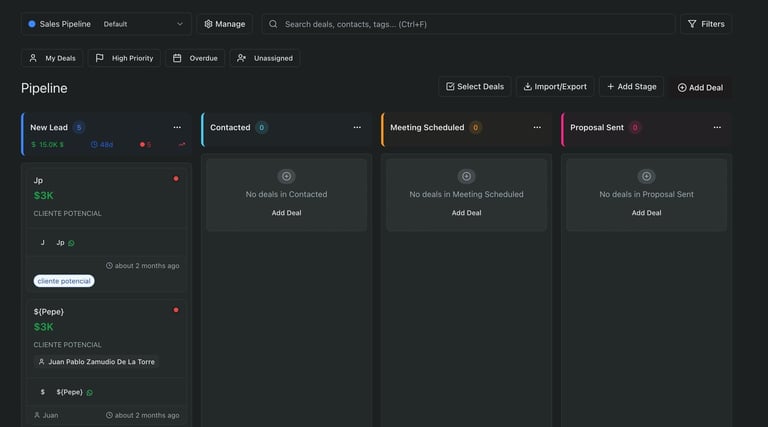The height and width of the screenshot is (427, 768).
Task: Click plus circle icon in Proposal Sent column
Action: (x=647, y=176)
